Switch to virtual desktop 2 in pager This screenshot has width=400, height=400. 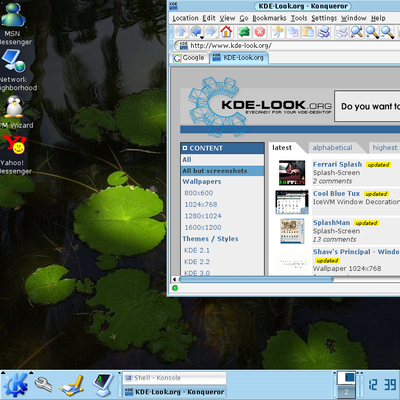click(x=346, y=392)
